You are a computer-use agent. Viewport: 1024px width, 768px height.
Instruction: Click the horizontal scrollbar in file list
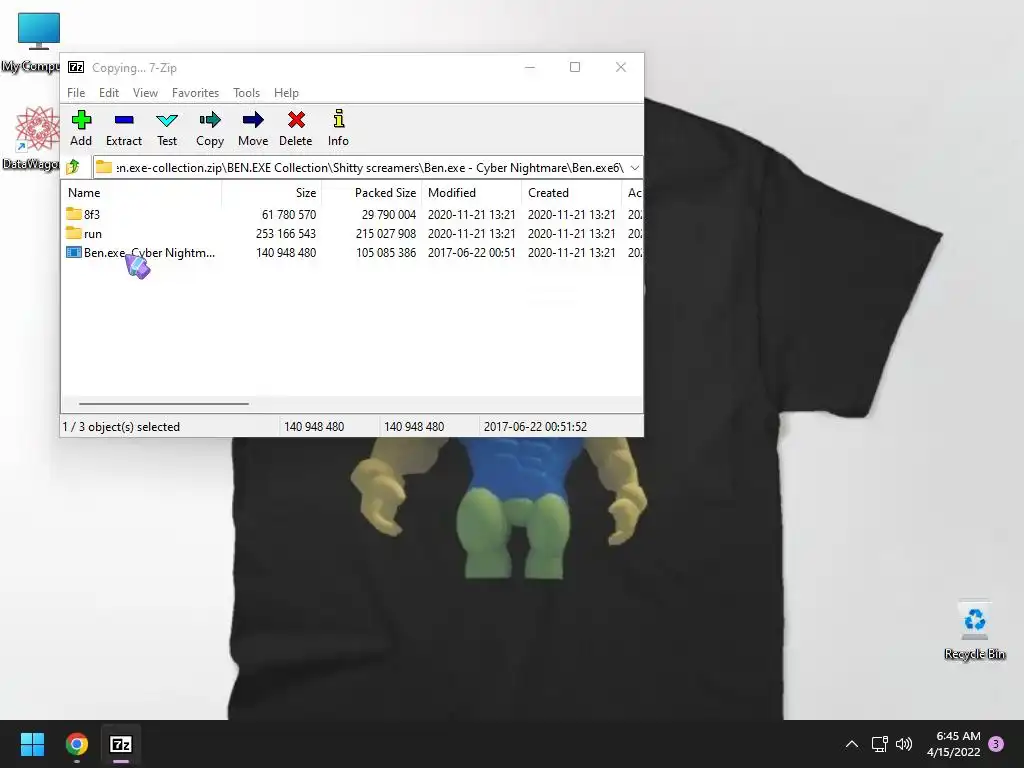click(163, 404)
